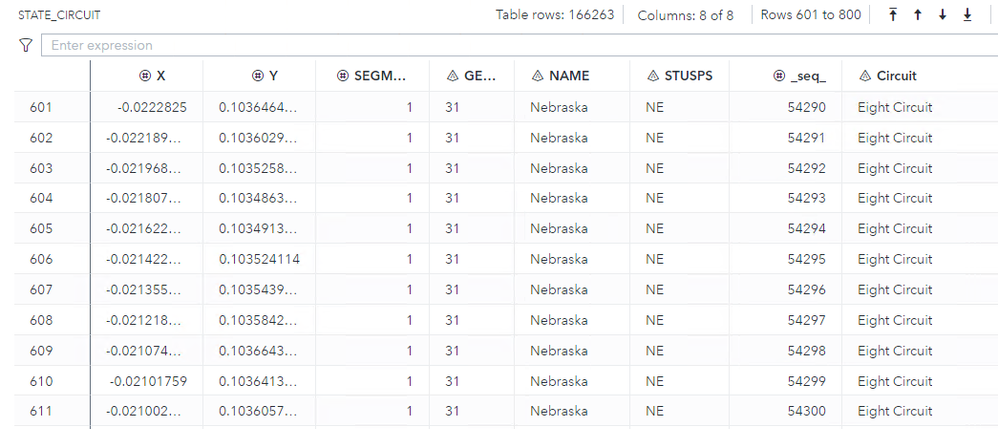Image resolution: width=998 pixels, height=429 pixels.
Task: Click Nebraska in row 601
Action: [x=559, y=108]
